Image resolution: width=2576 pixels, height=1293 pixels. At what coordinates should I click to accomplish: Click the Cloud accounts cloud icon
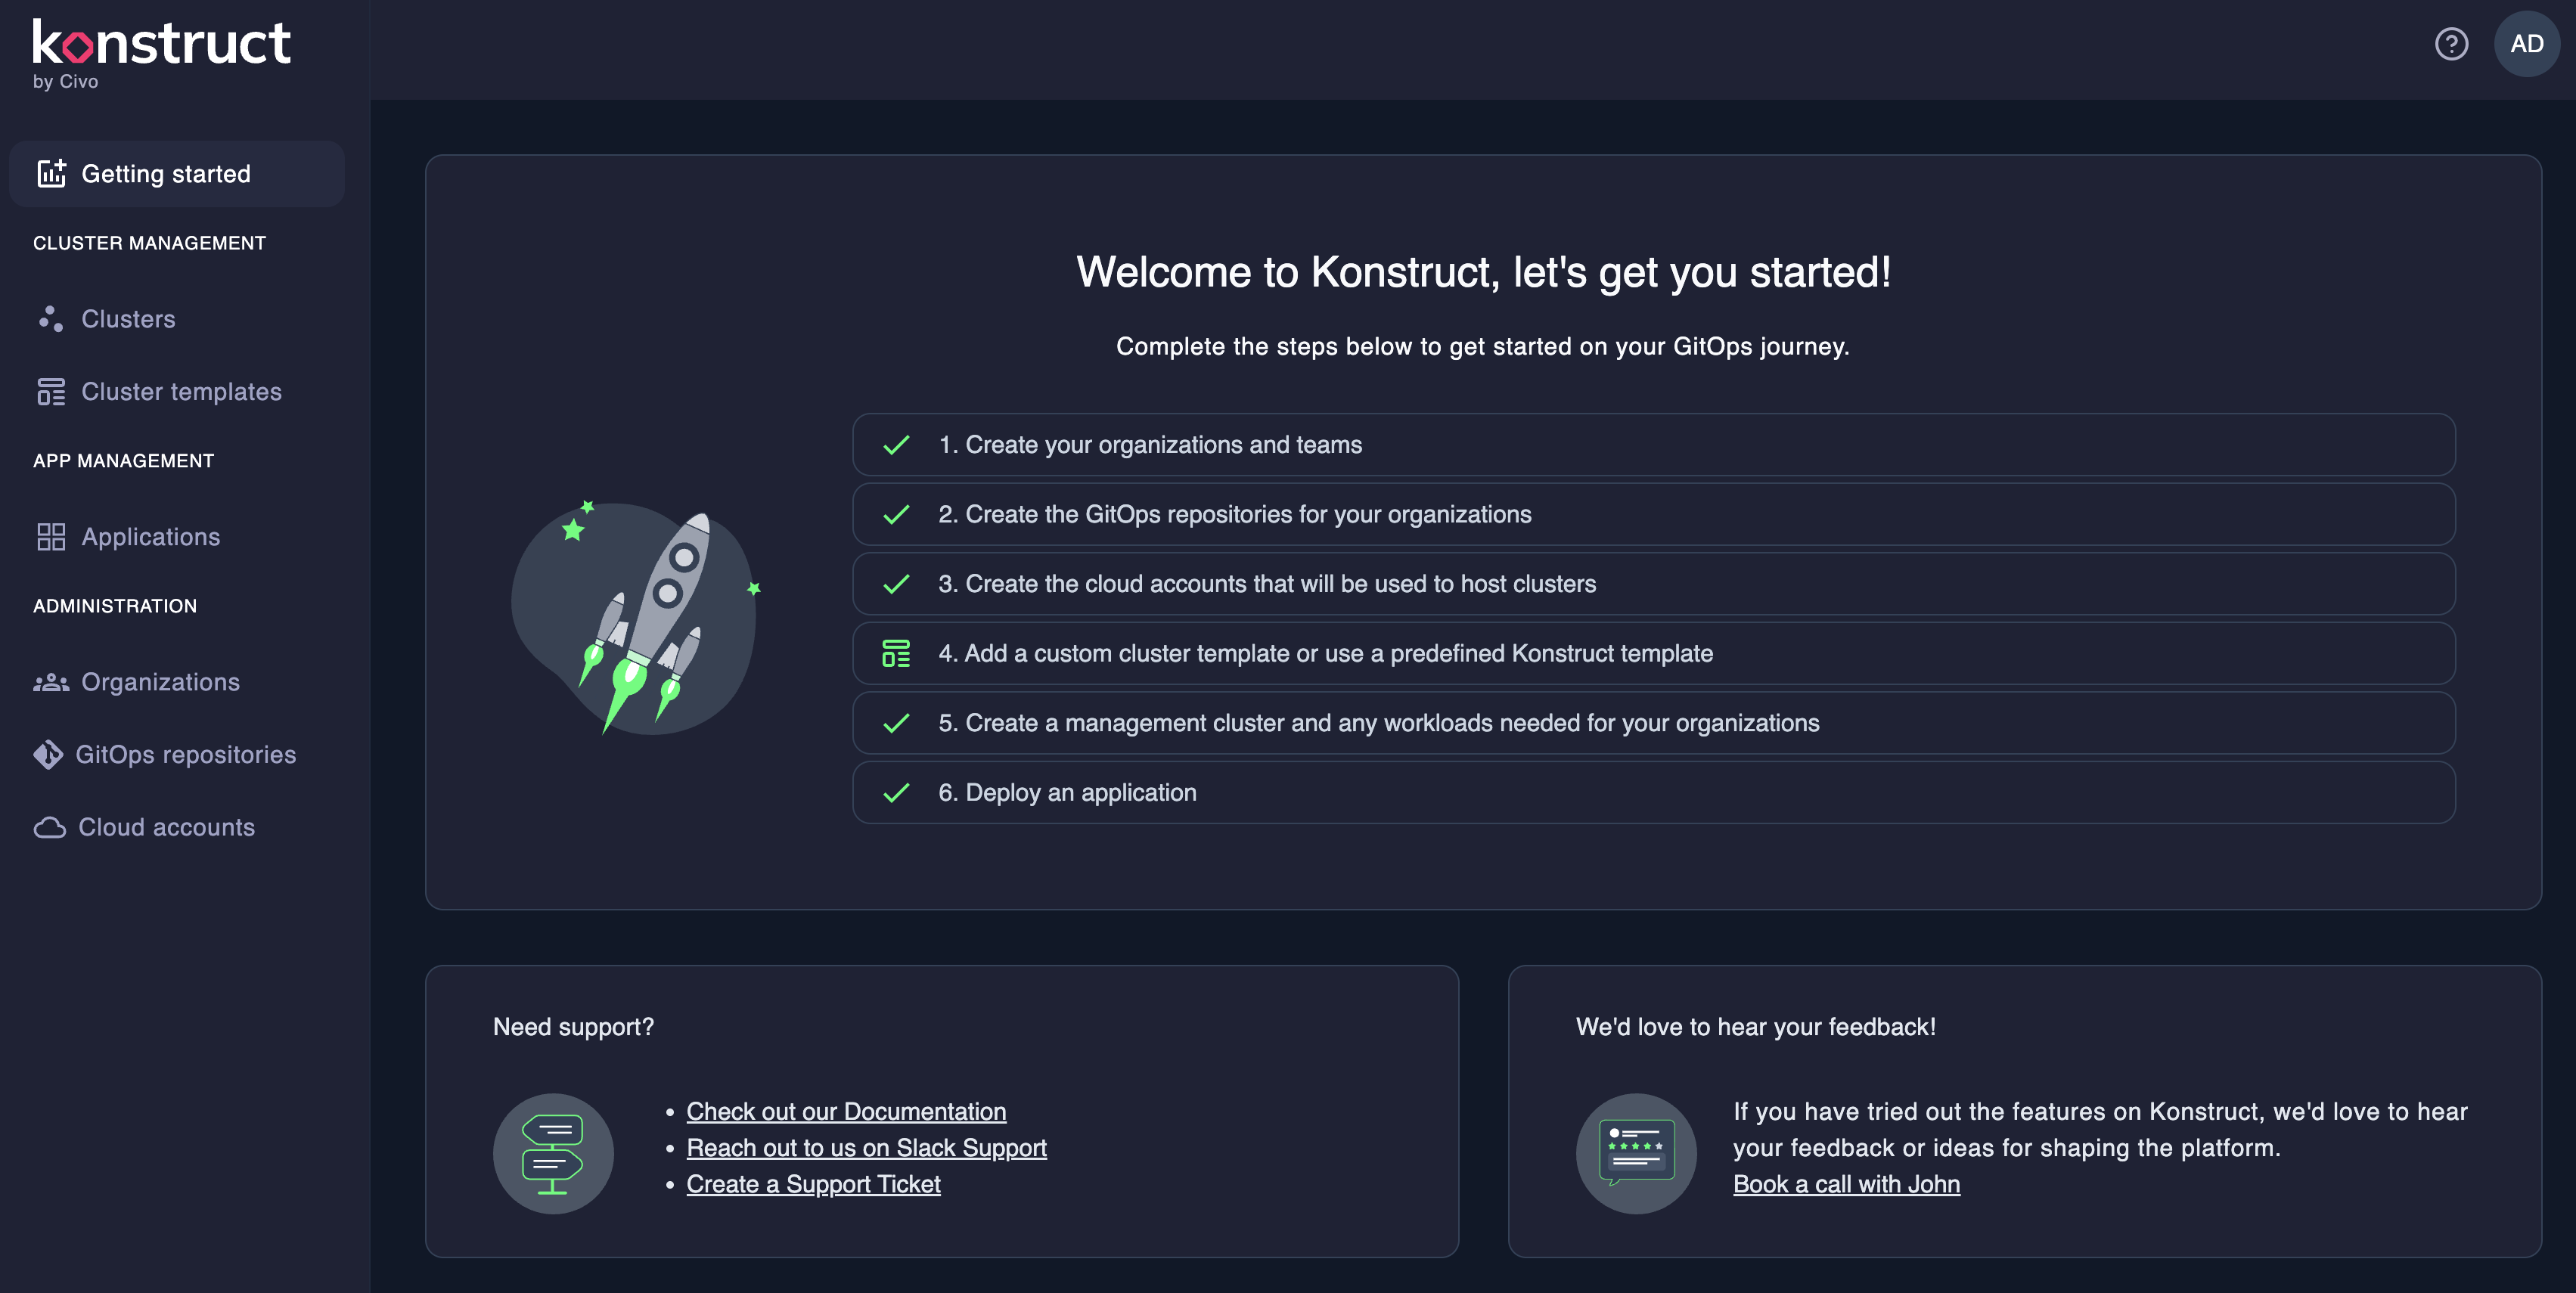tap(50, 828)
